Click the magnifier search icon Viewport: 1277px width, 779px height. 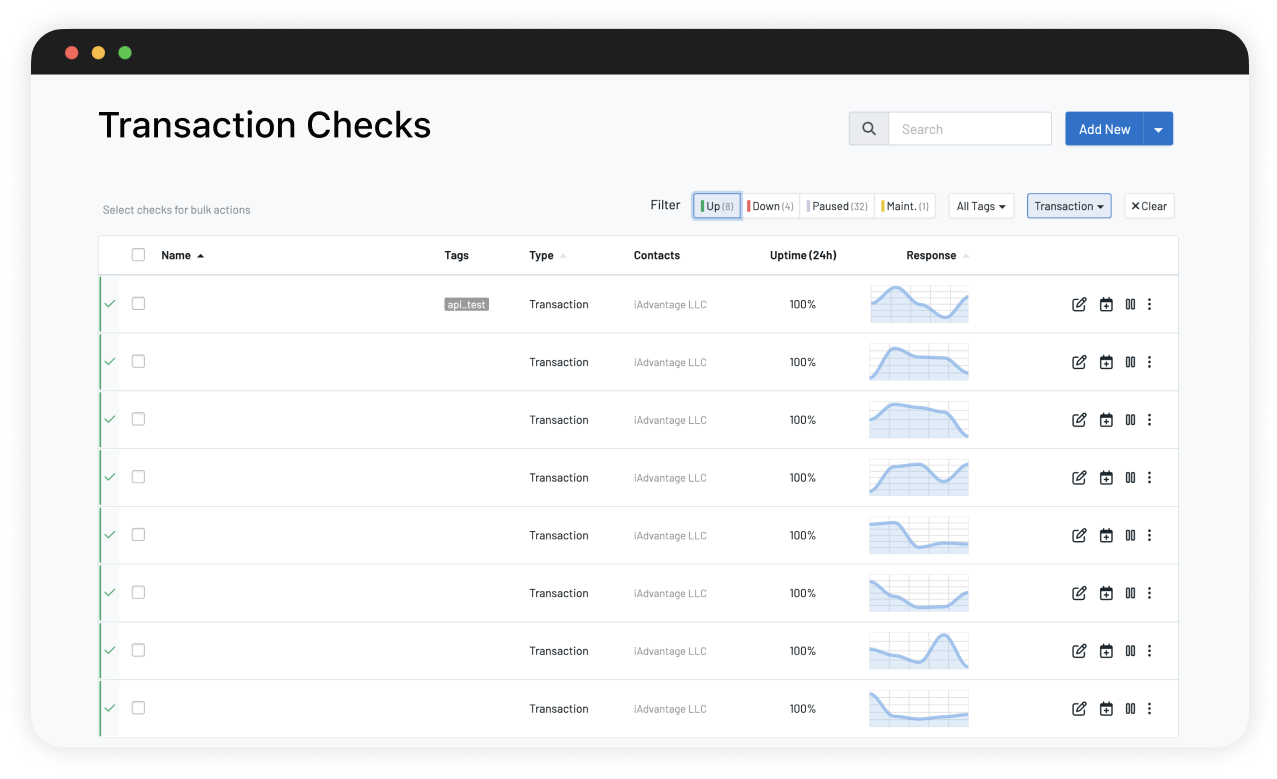(869, 129)
